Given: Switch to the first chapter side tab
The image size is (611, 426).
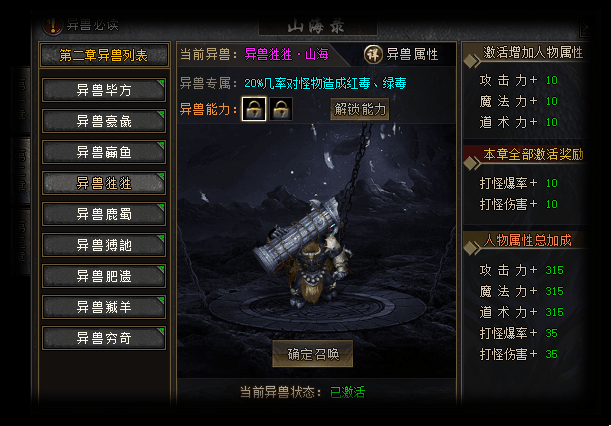Looking at the screenshot, I should pos(21,101).
